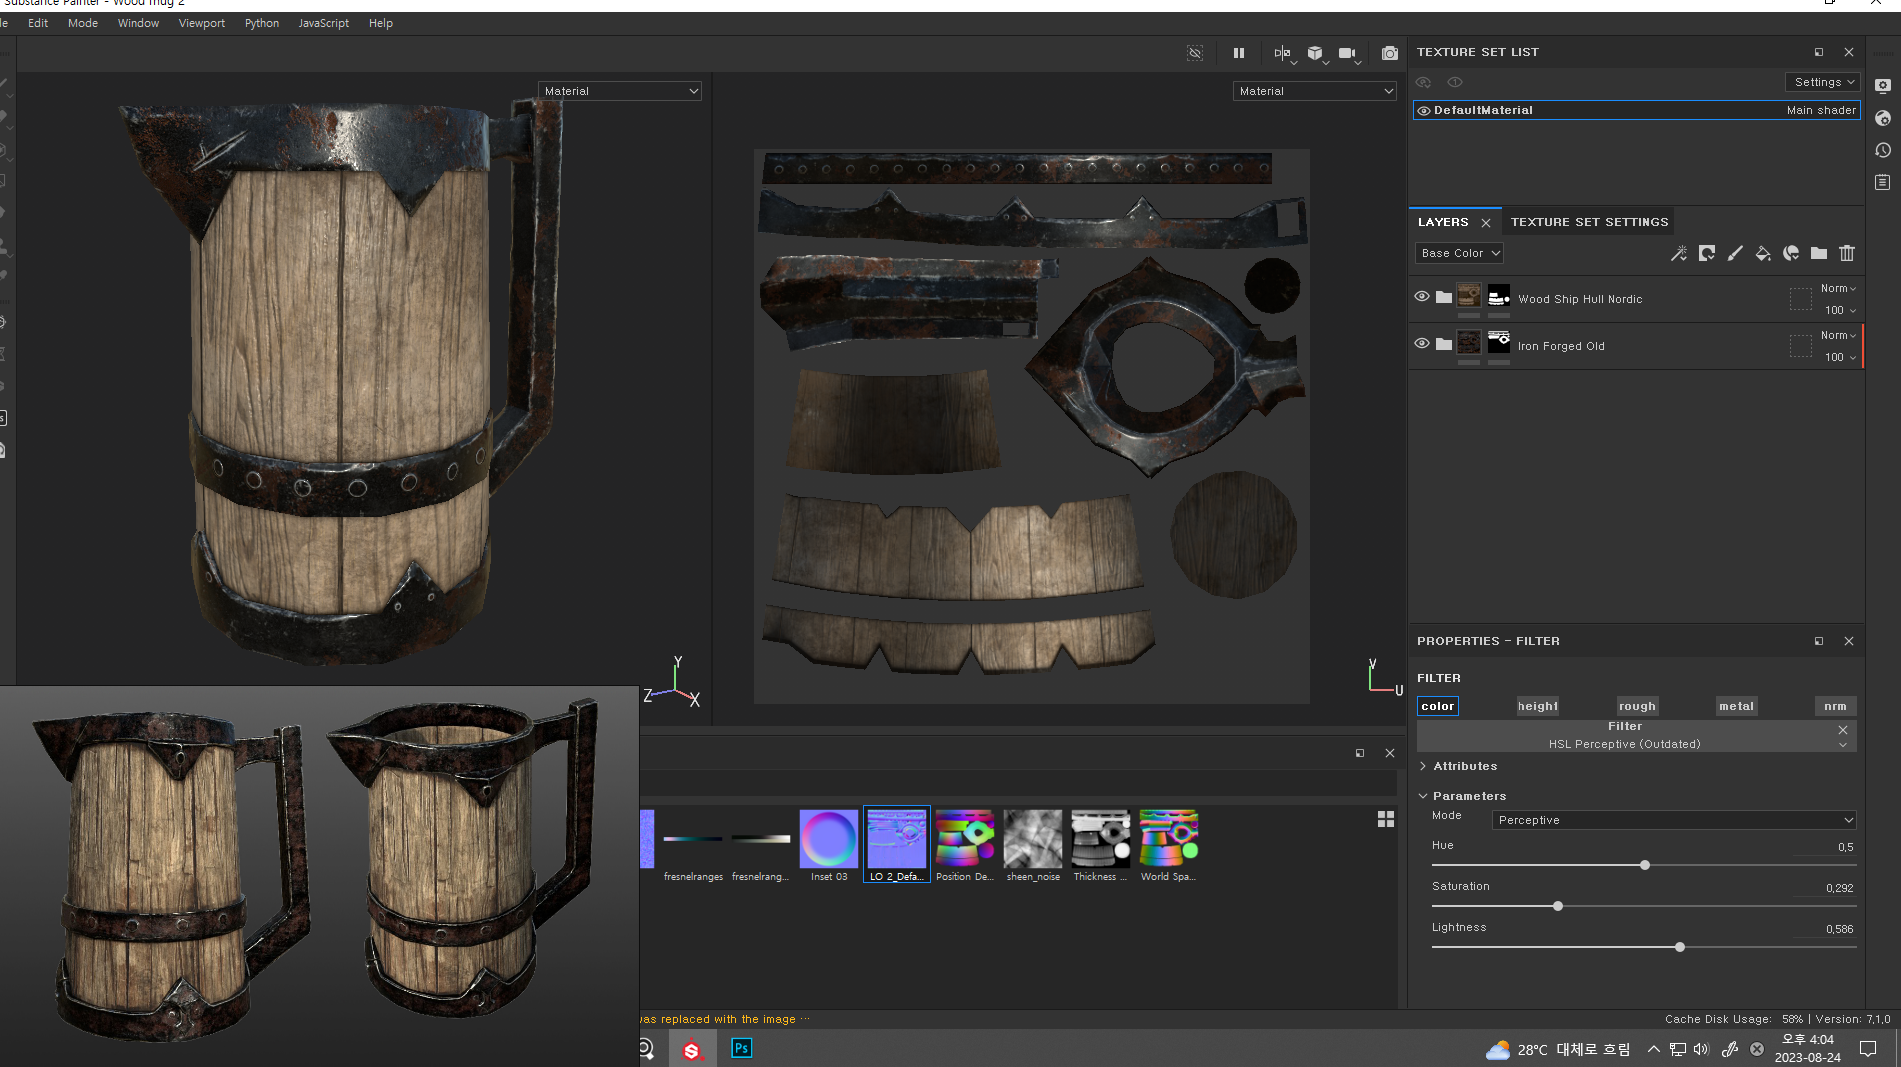Click the add effect magic wand icon
This screenshot has width=1901, height=1067.
click(1679, 253)
